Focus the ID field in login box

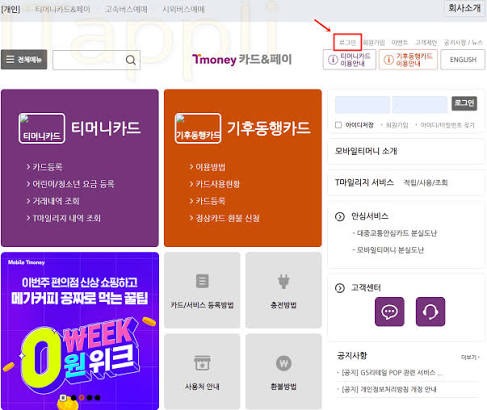pyautogui.click(x=362, y=104)
